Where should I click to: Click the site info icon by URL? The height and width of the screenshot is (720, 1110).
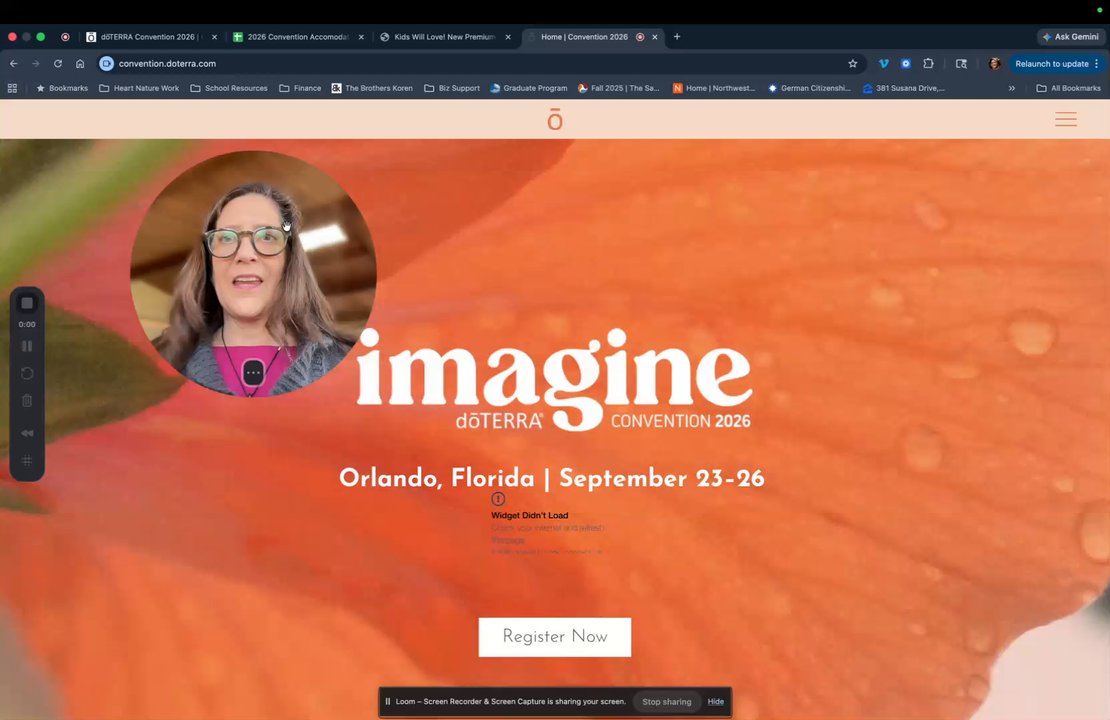106,64
